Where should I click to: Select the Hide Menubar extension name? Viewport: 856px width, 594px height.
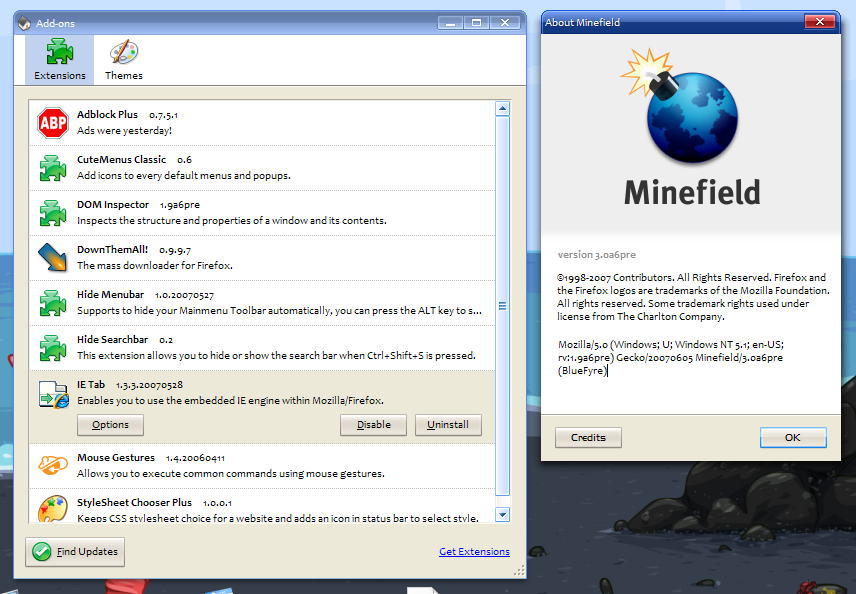tap(110, 294)
